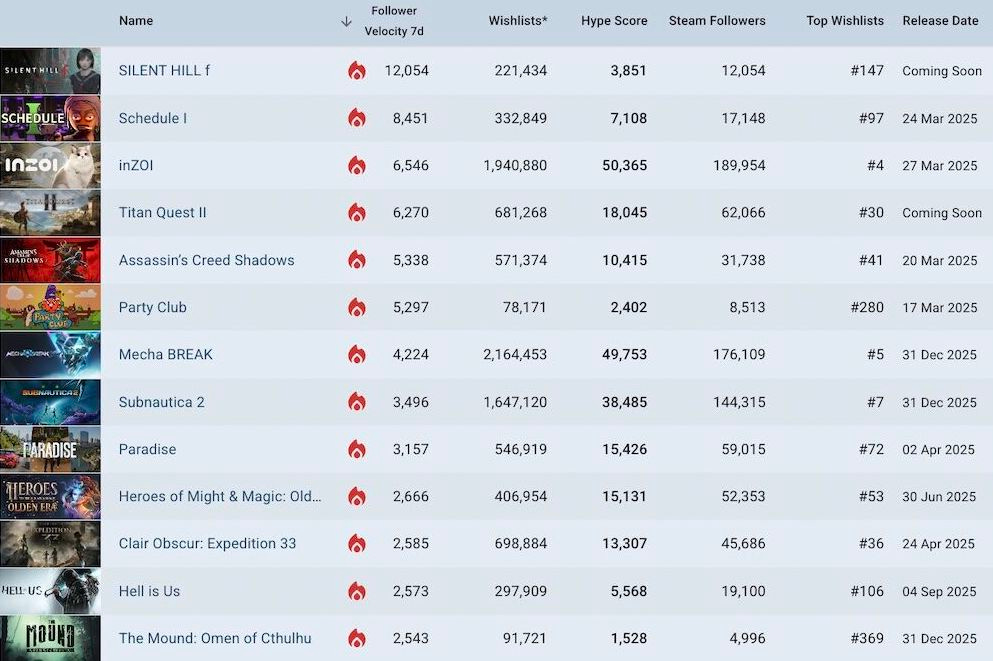Sort by Hype Score column header
Image resolution: width=993 pixels, height=661 pixels.
[614, 21]
